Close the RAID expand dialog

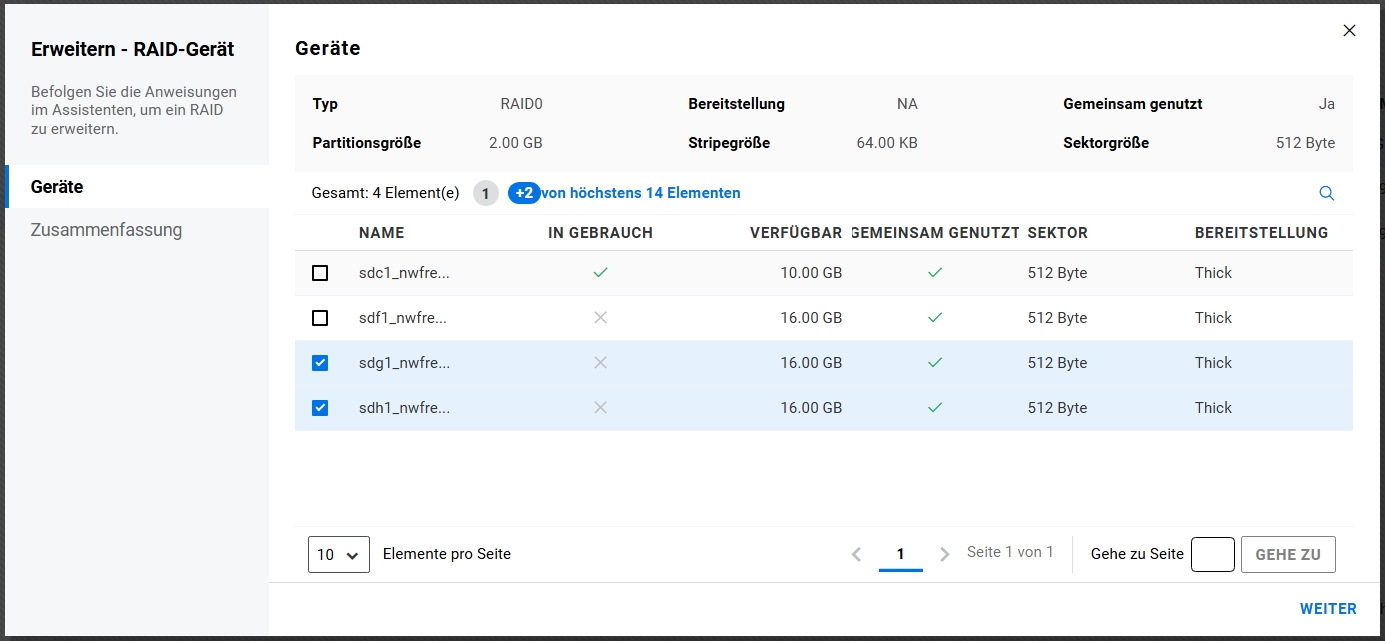point(1349,31)
